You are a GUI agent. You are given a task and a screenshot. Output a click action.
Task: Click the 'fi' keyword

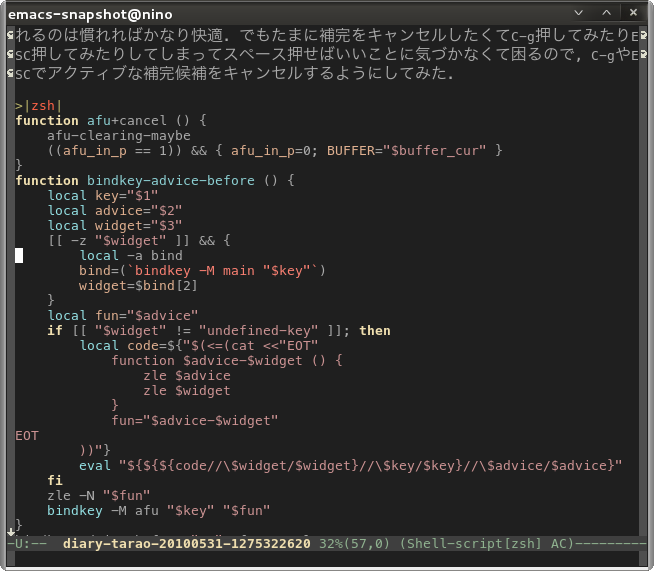pyautogui.click(x=55, y=481)
